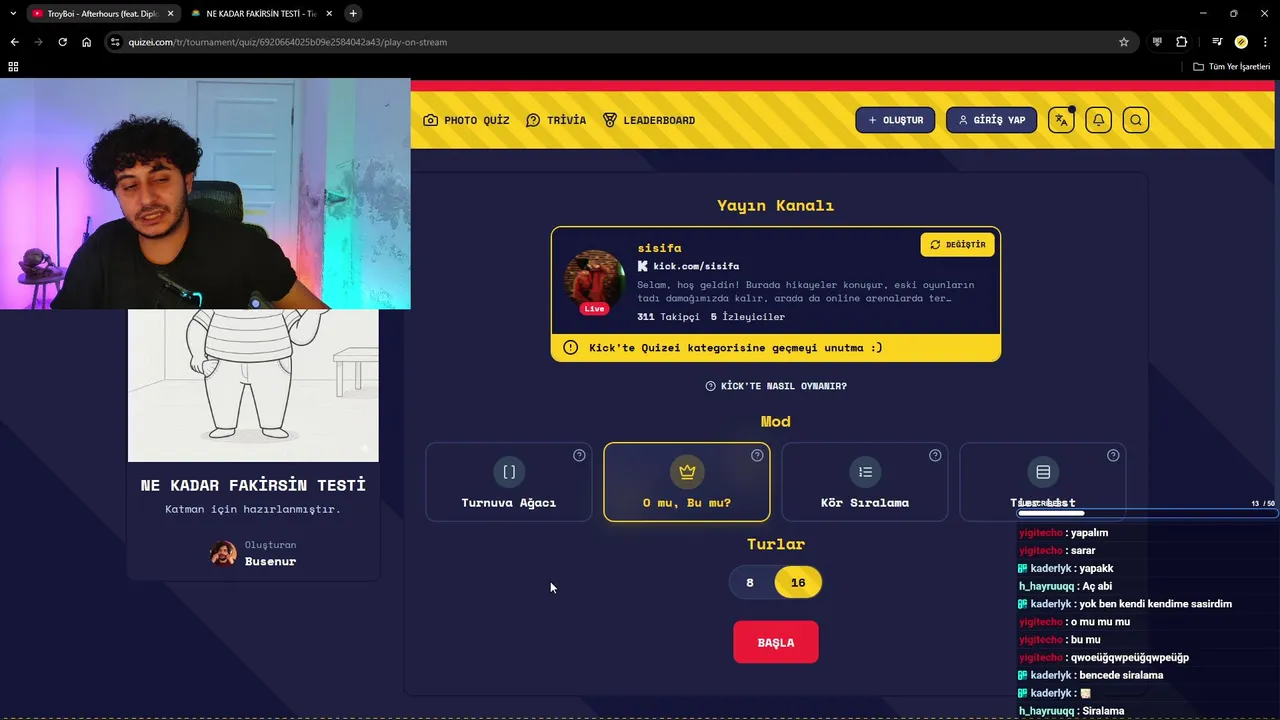Click the download extension icon in toolbar
The image size is (1280, 720).
click(1157, 42)
